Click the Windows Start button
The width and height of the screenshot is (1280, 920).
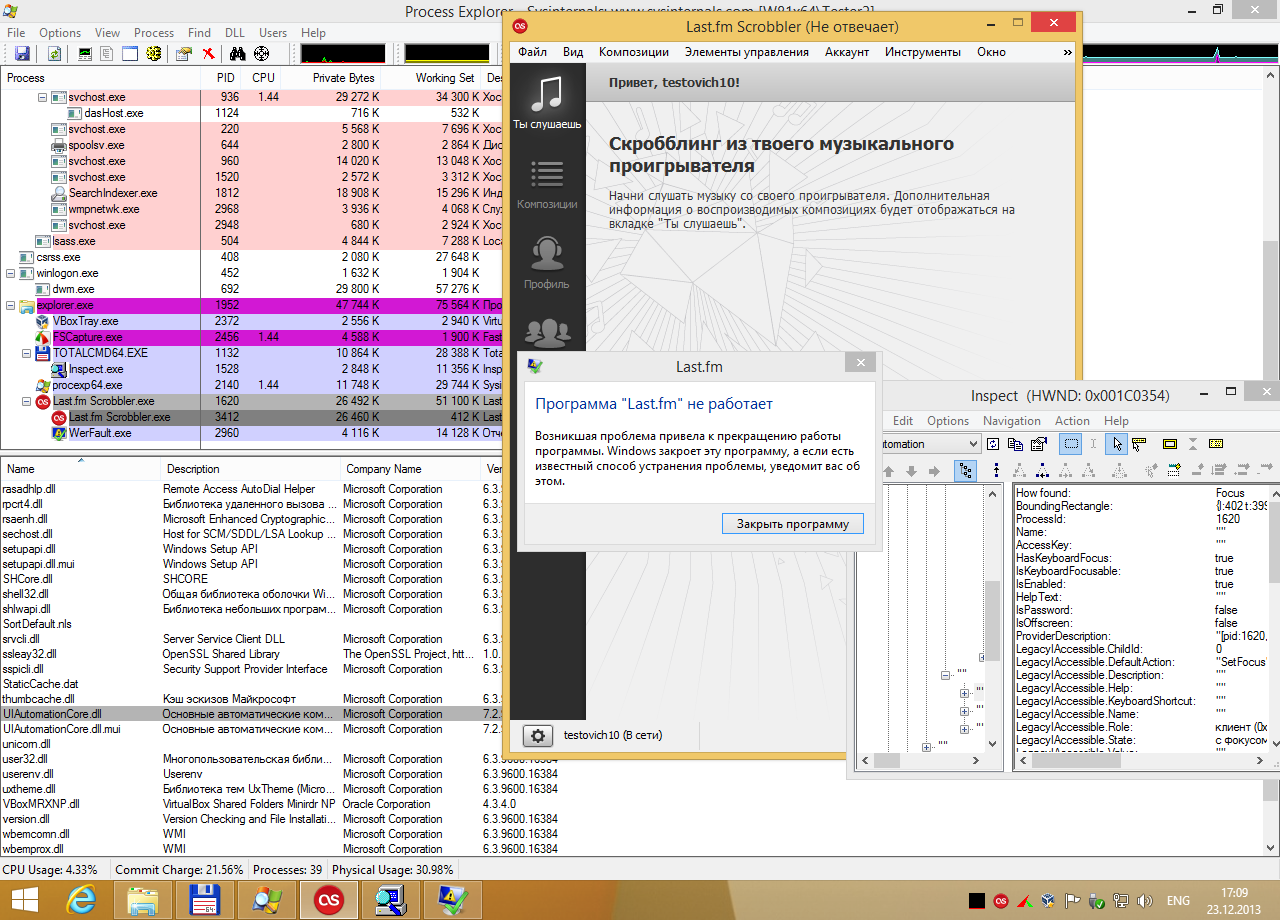[x=24, y=900]
